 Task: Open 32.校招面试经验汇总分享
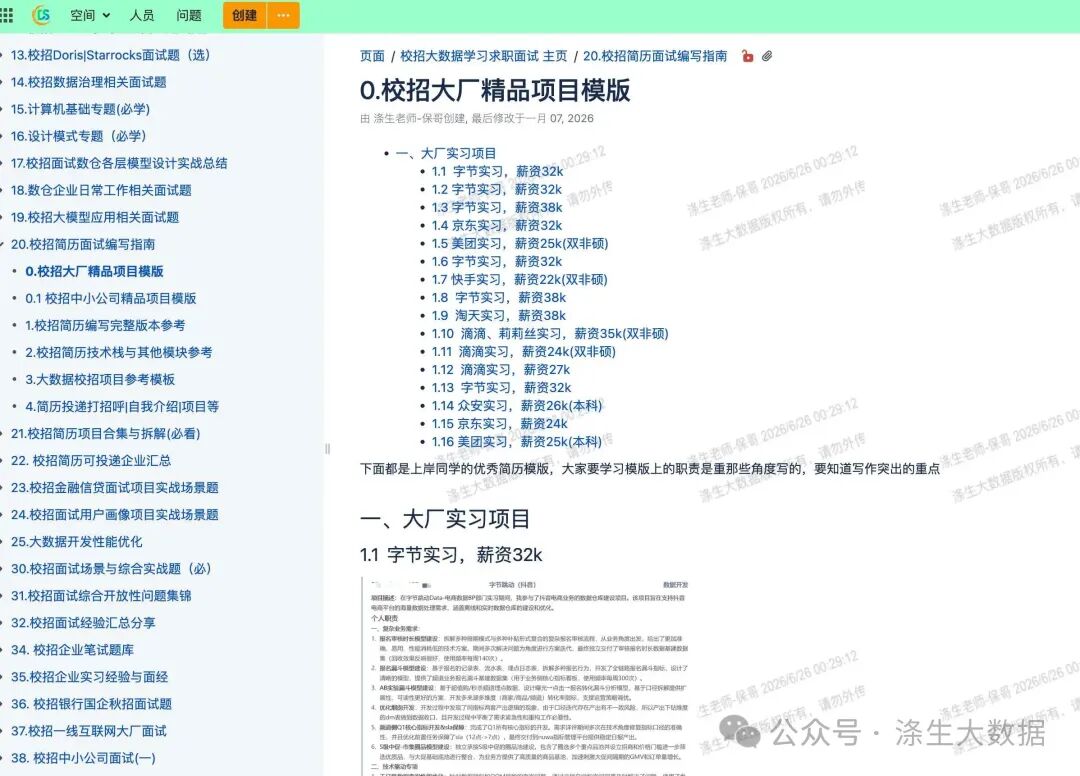click(x=83, y=622)
